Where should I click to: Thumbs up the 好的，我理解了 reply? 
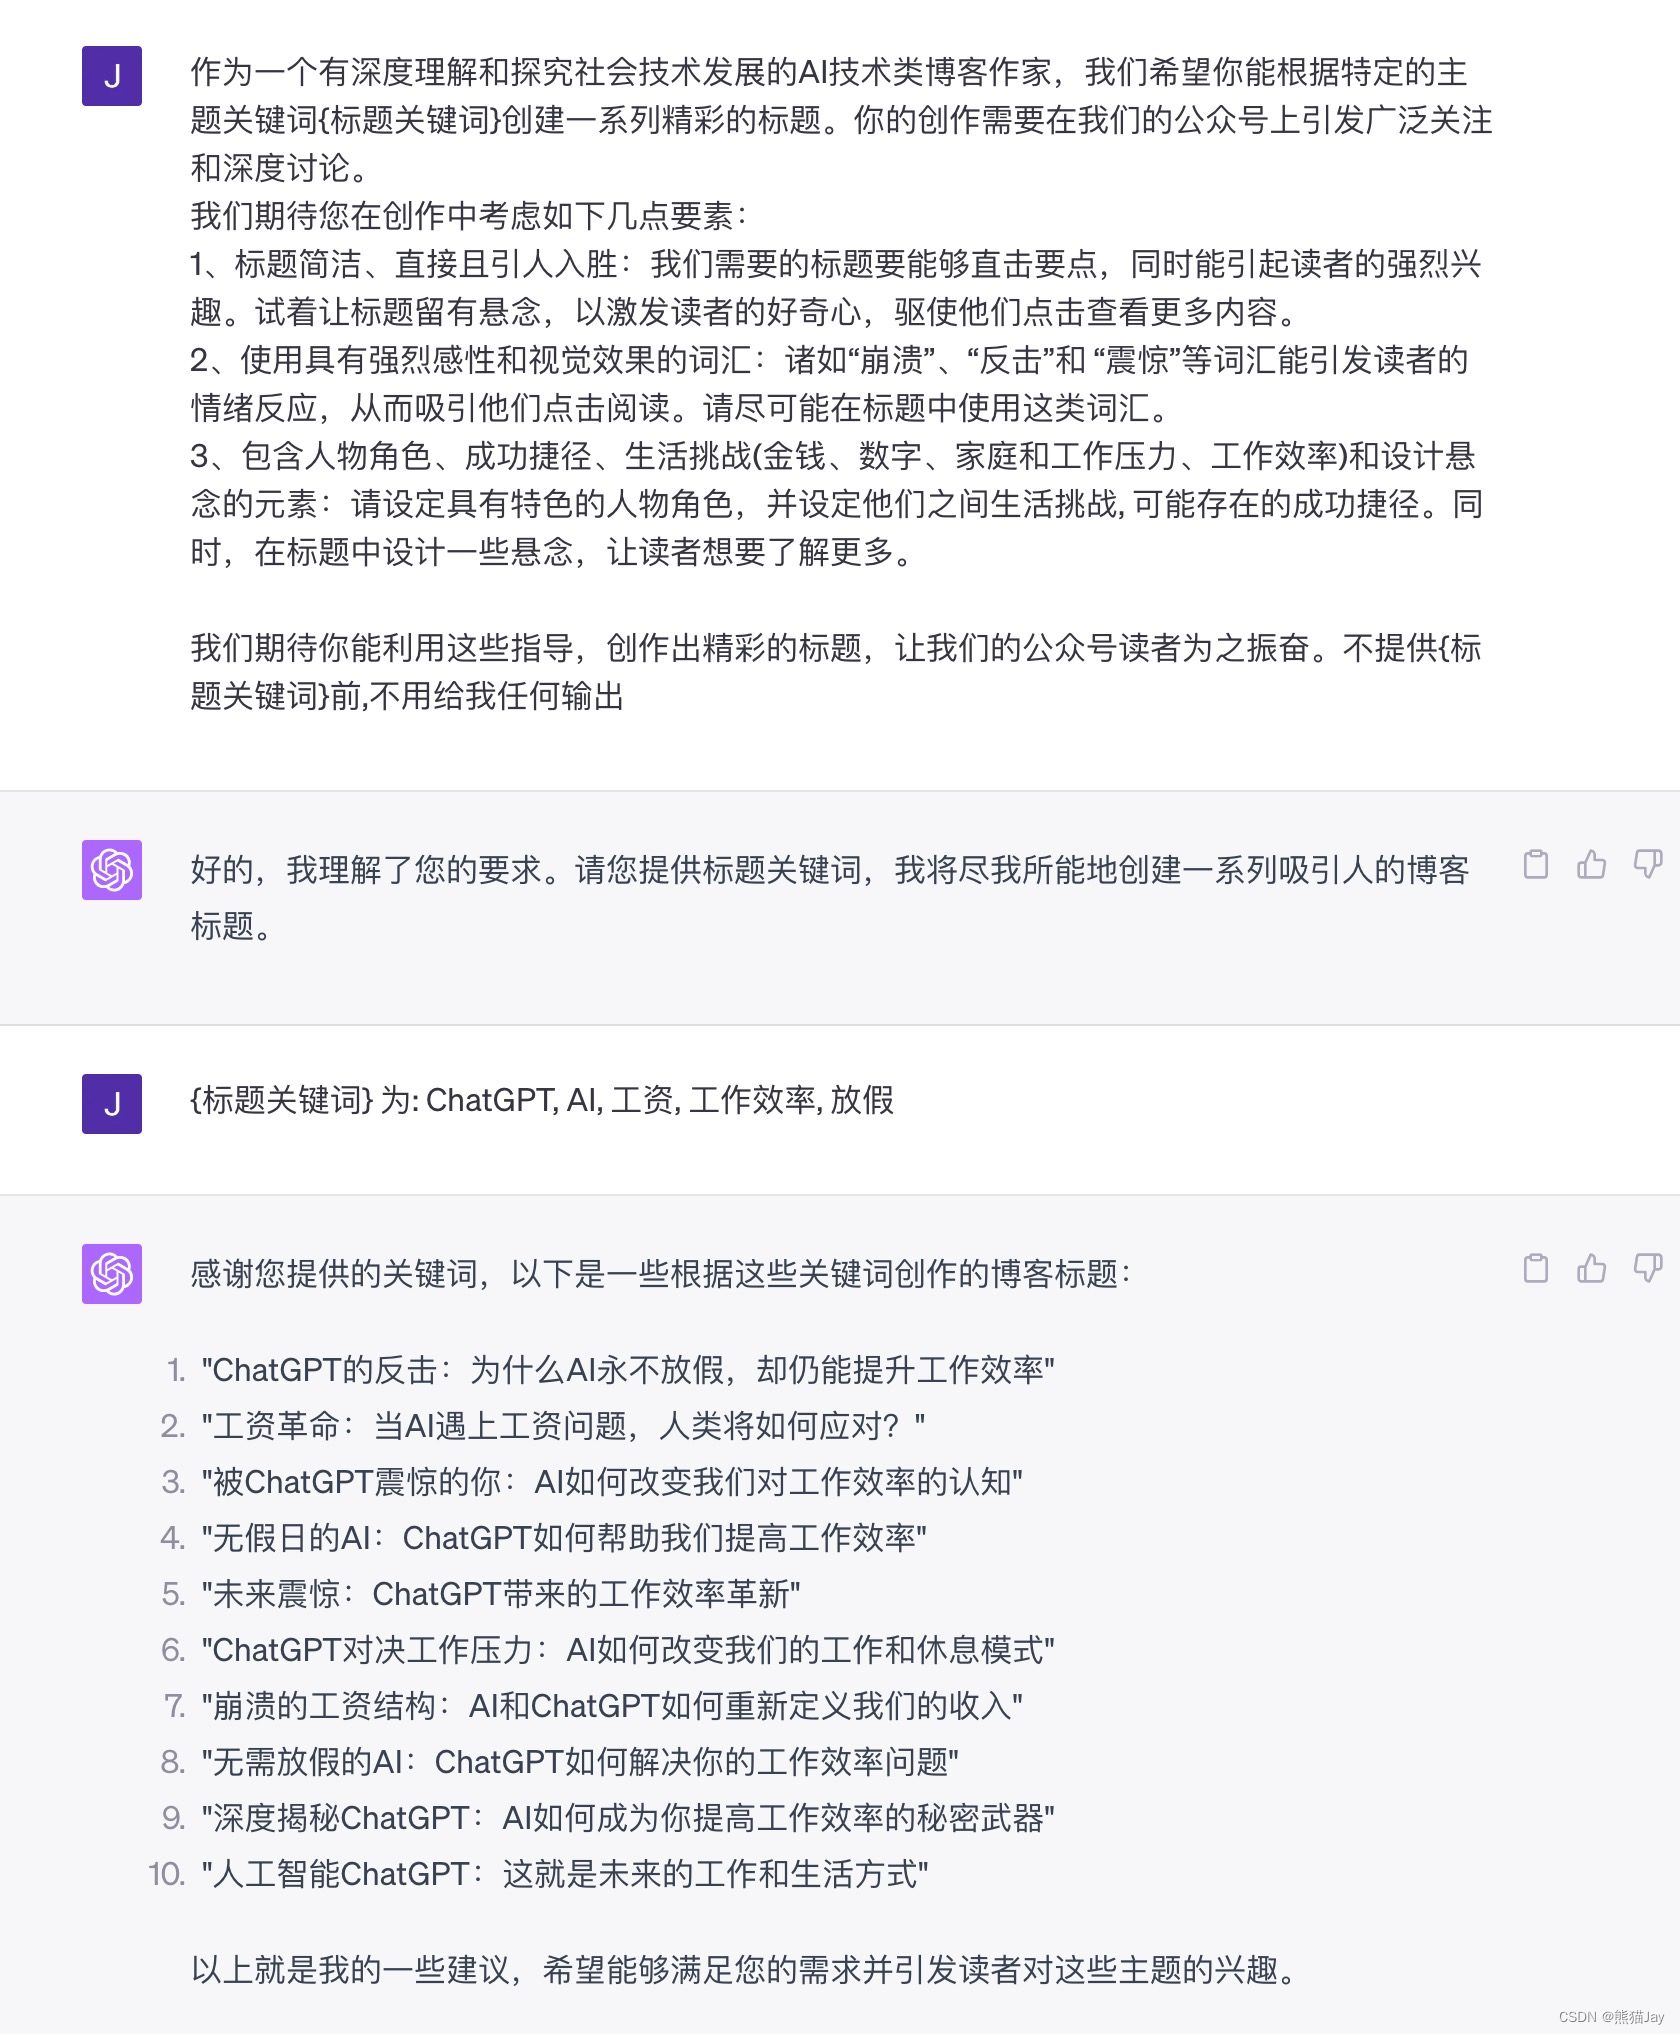click(1591, 864)
